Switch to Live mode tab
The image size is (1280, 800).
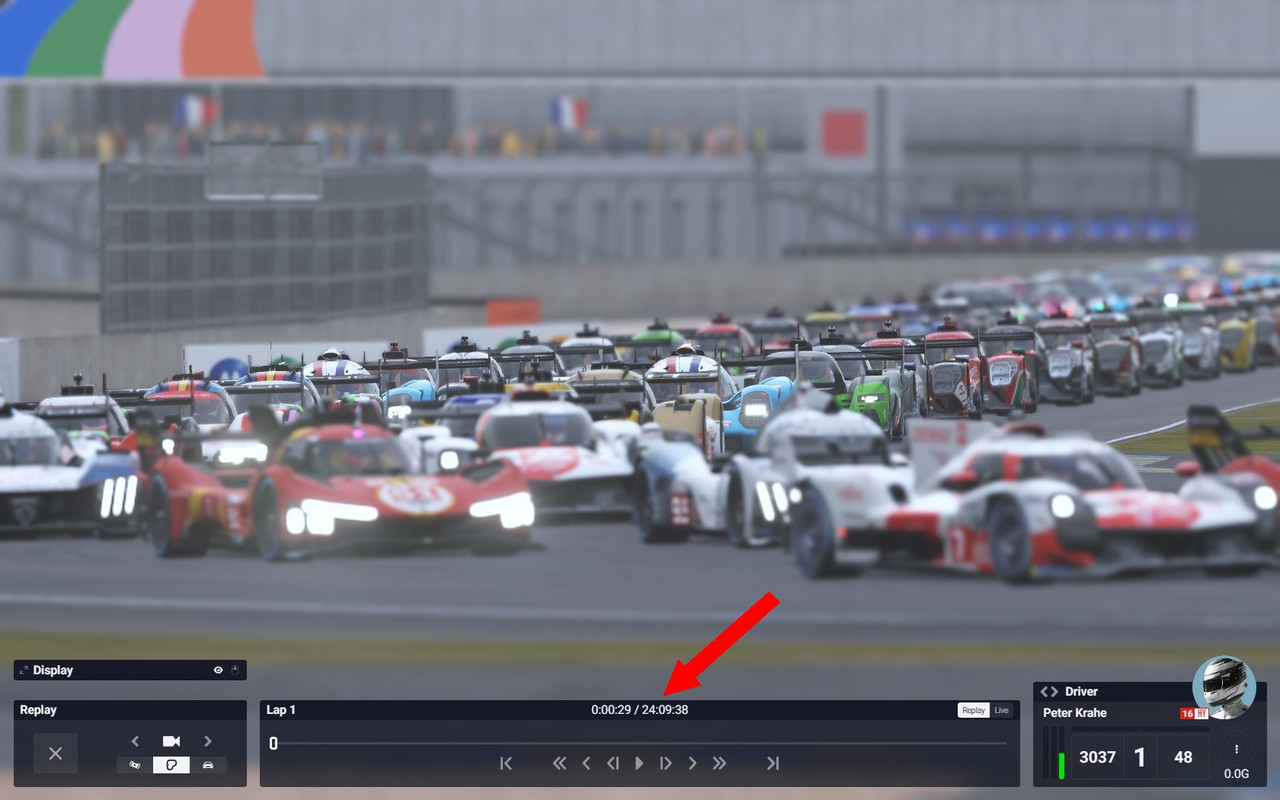(1001, 710)
